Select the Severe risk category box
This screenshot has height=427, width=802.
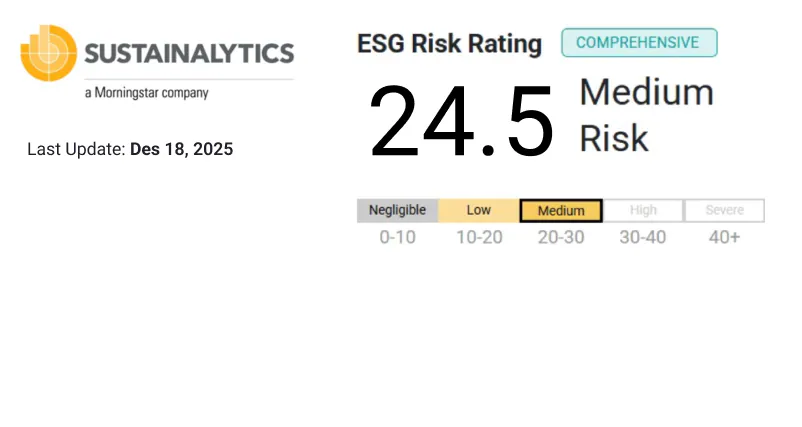click(725, 211)
